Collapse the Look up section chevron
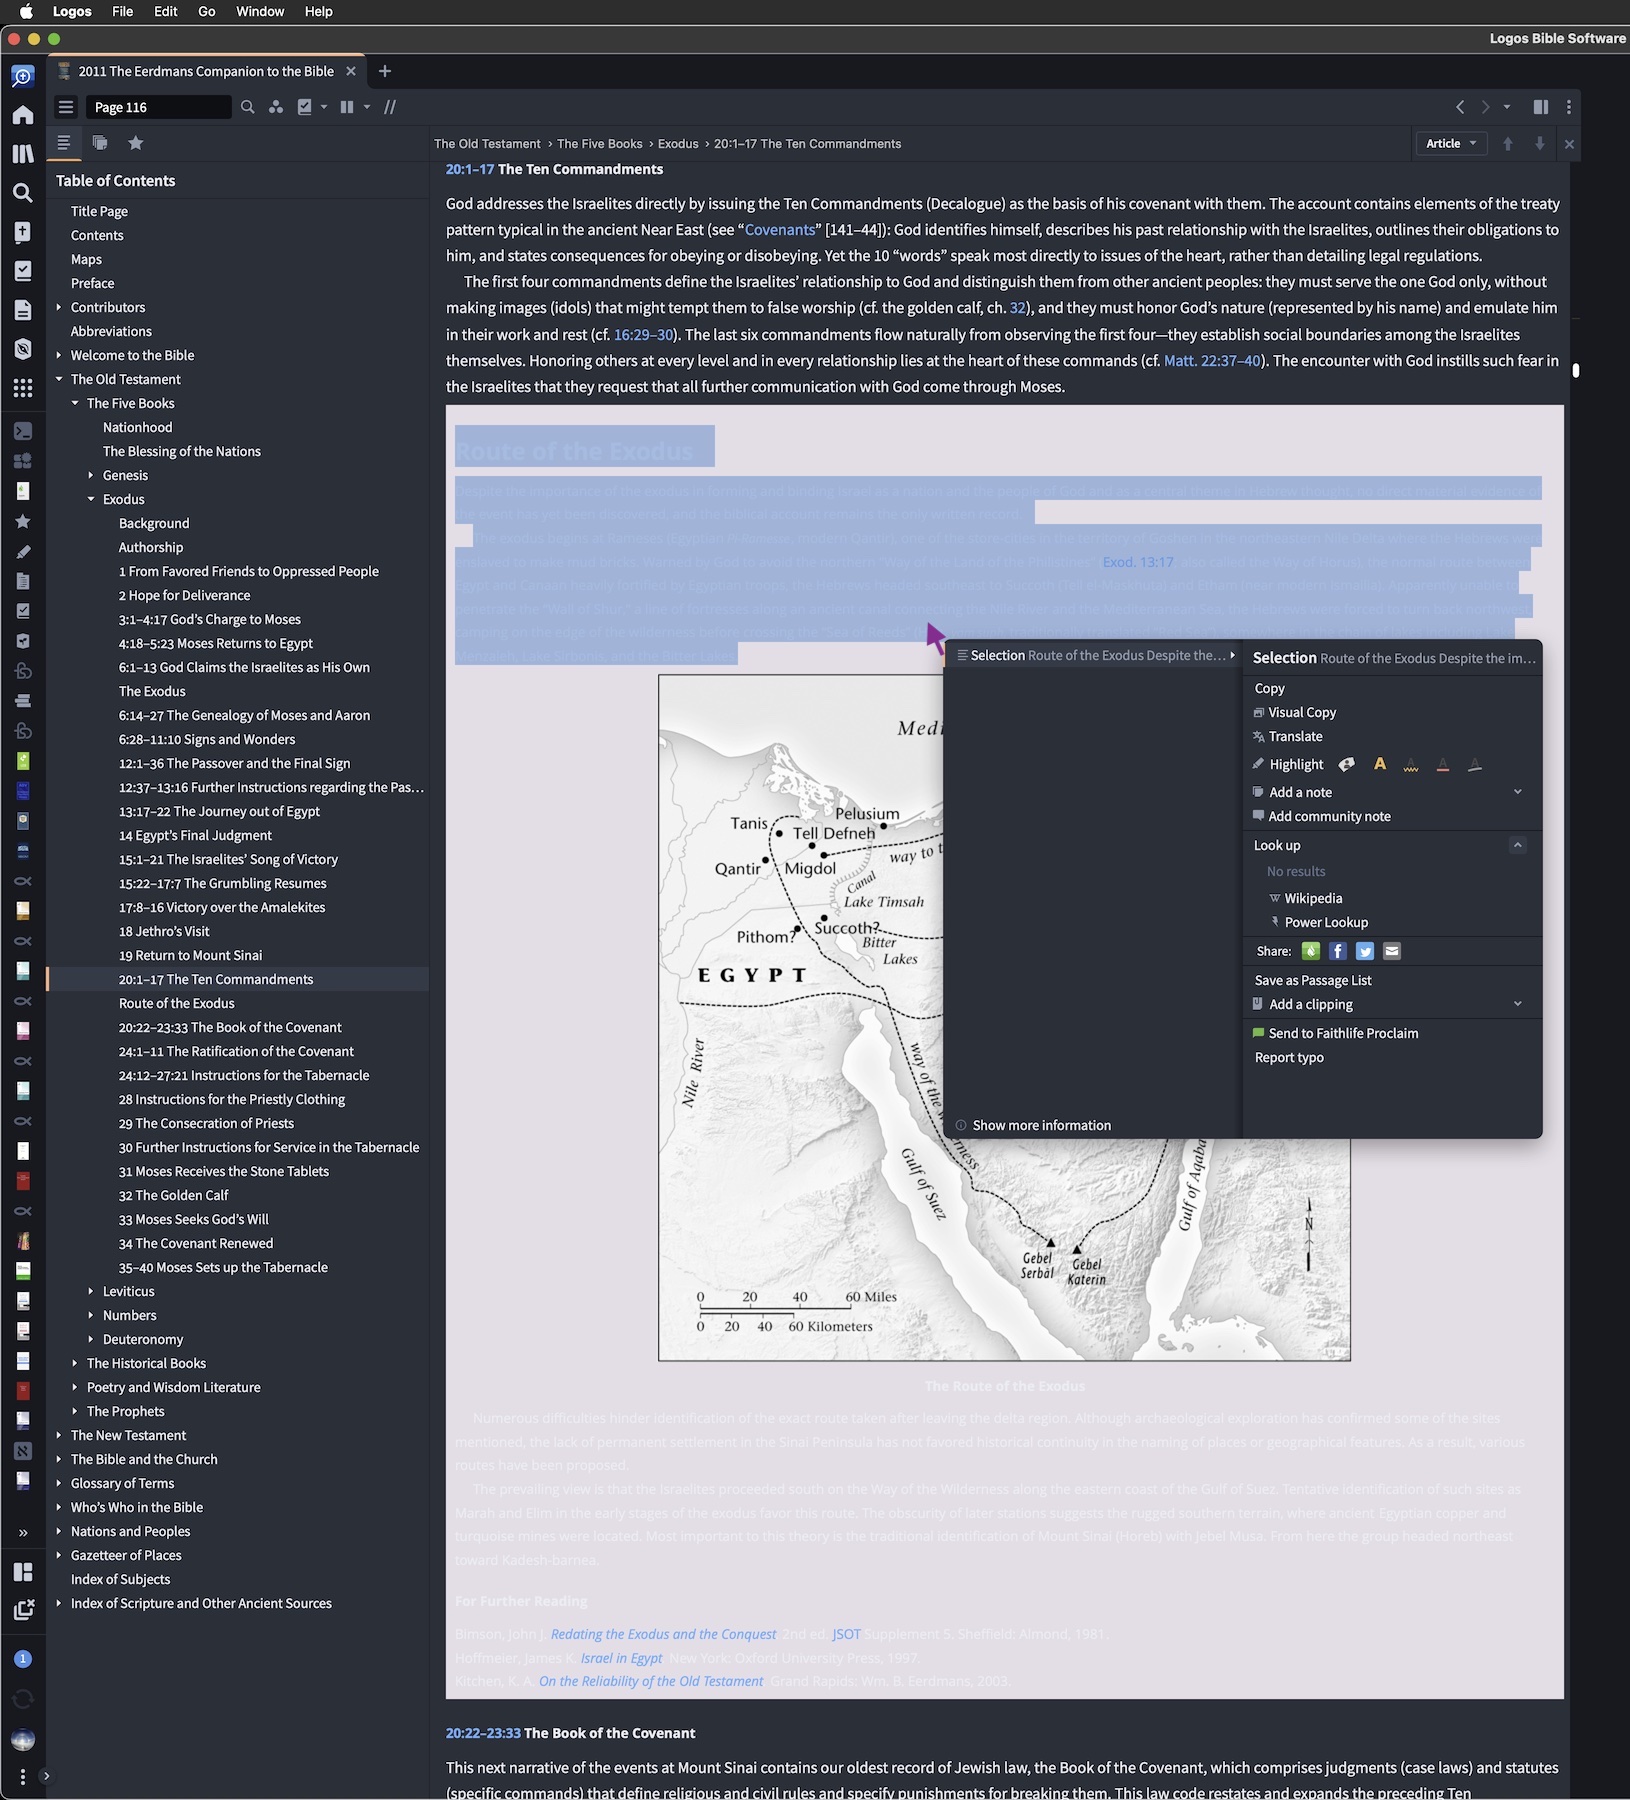Screen dimensions: 1630x1800 coord(1518,845)
